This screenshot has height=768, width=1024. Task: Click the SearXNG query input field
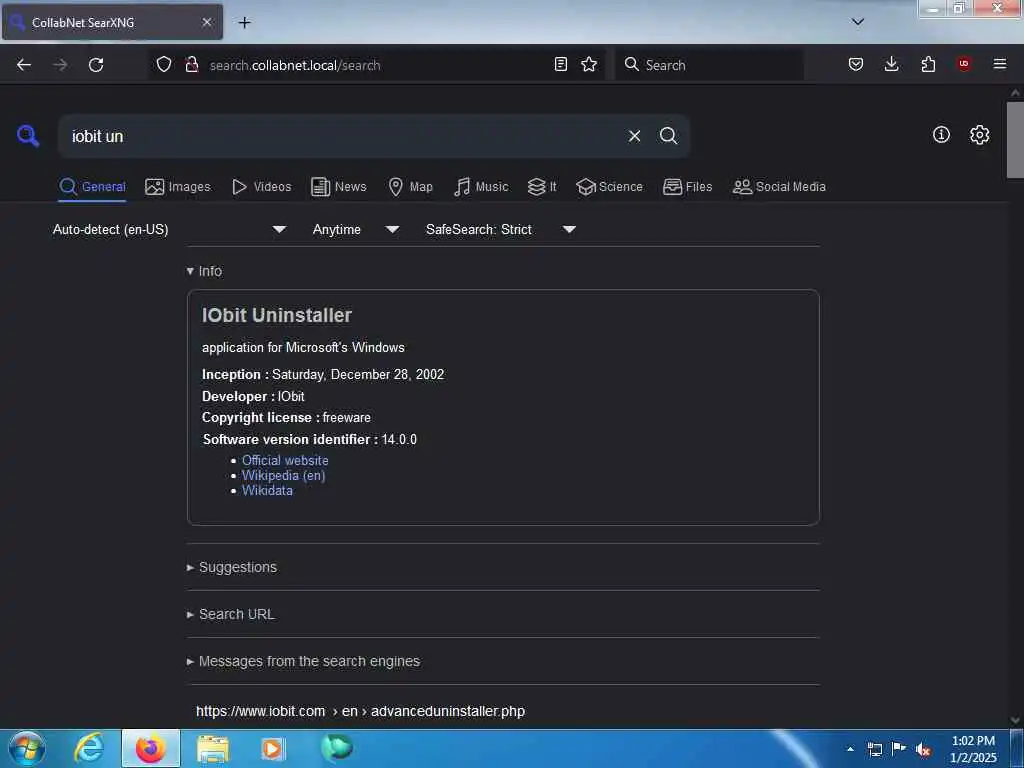[343, 136]
